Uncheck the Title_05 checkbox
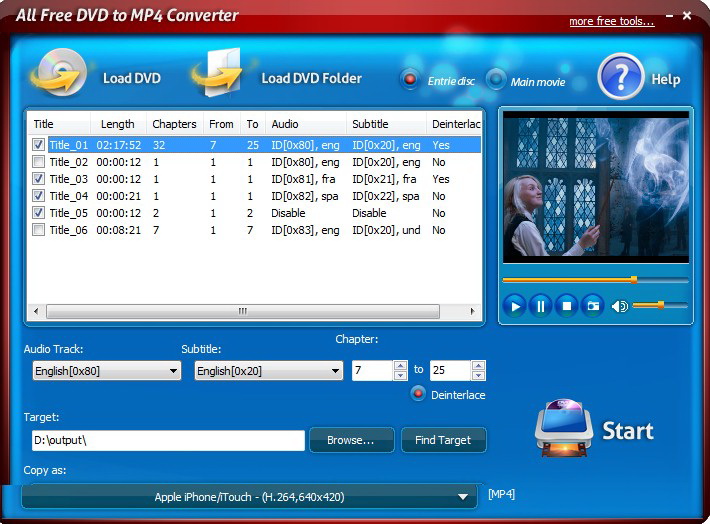The width and height of the screenshot is (710, 524). 38,212
